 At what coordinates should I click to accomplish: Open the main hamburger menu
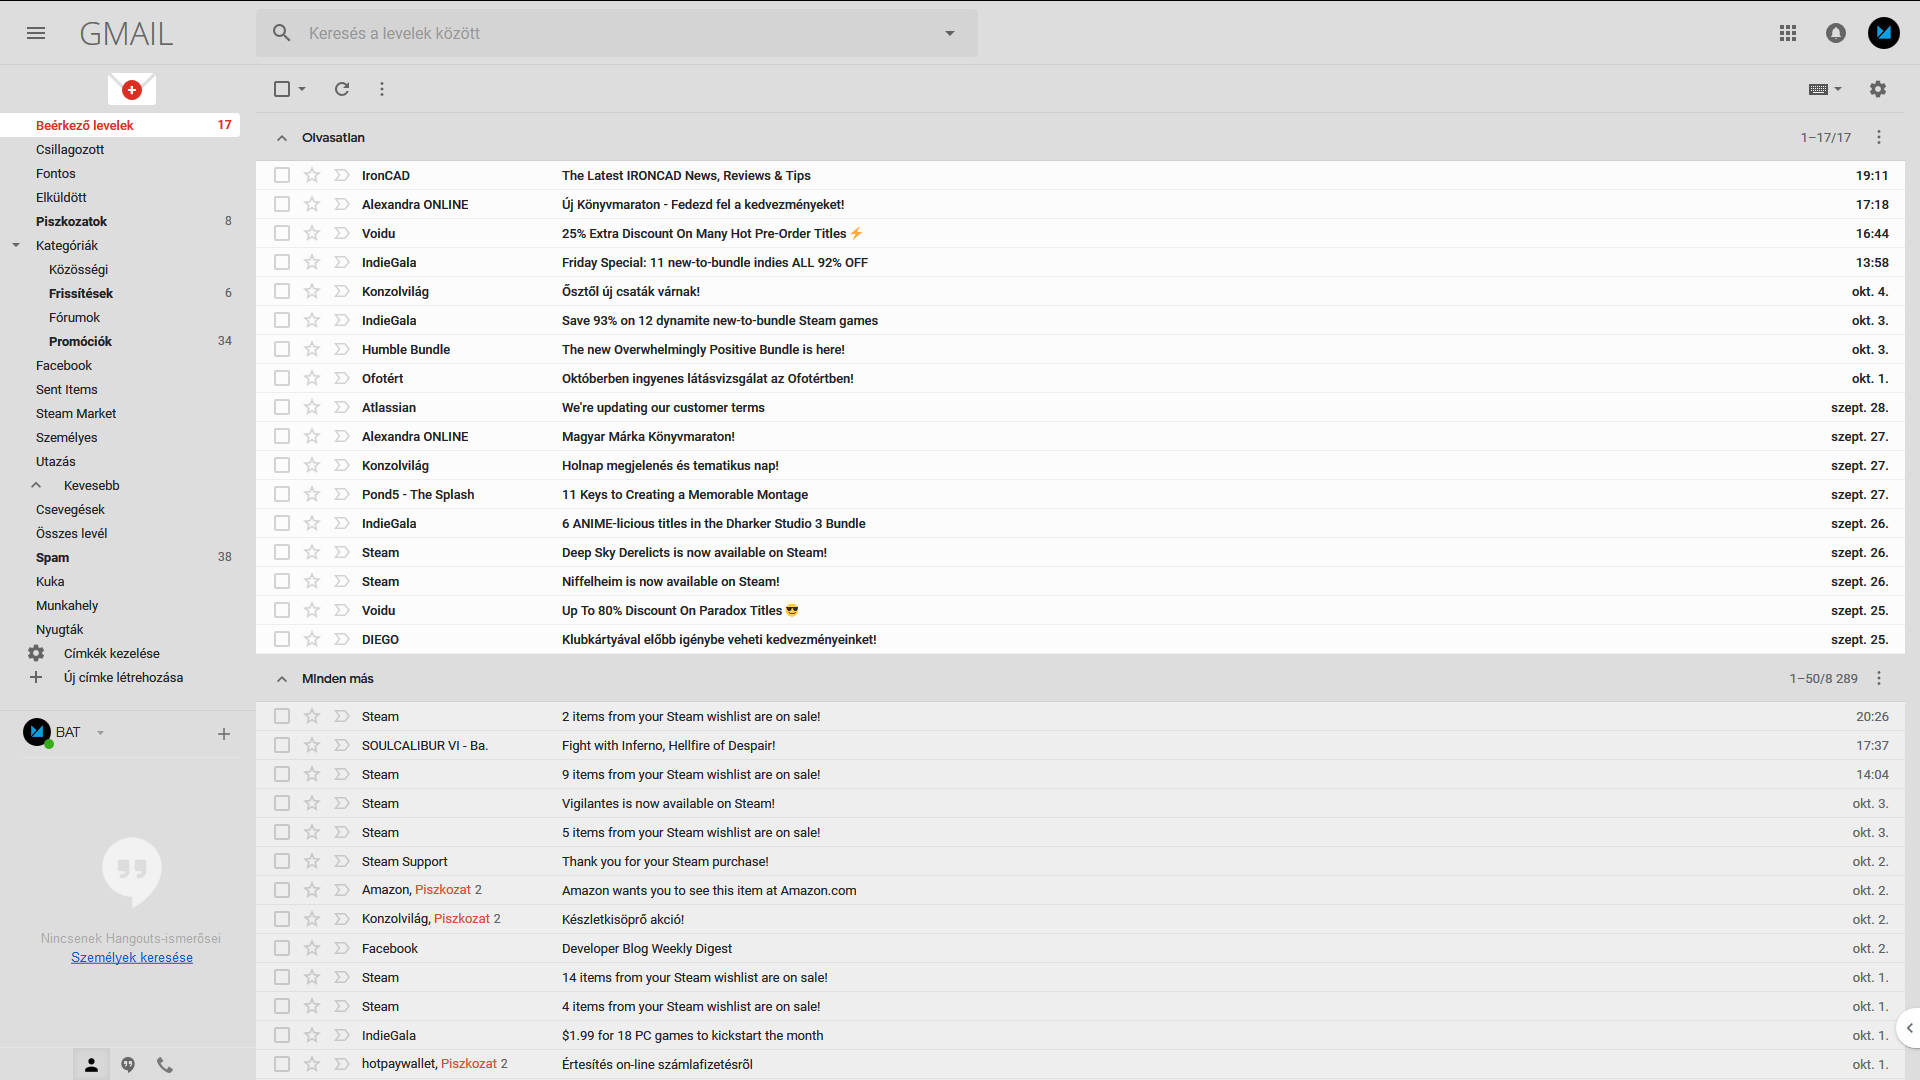click(36, 33)
